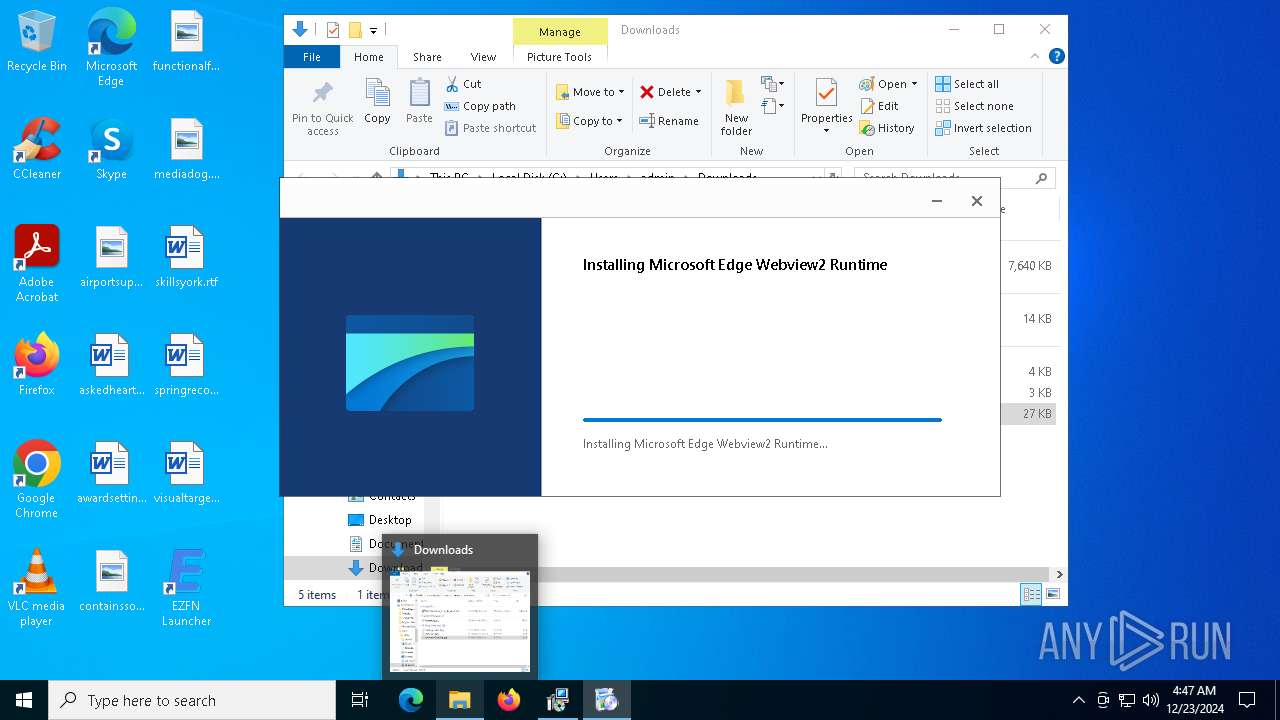1280x720 pixels.
Task: Open the New item dropdown
Action: tap(772, 84)
